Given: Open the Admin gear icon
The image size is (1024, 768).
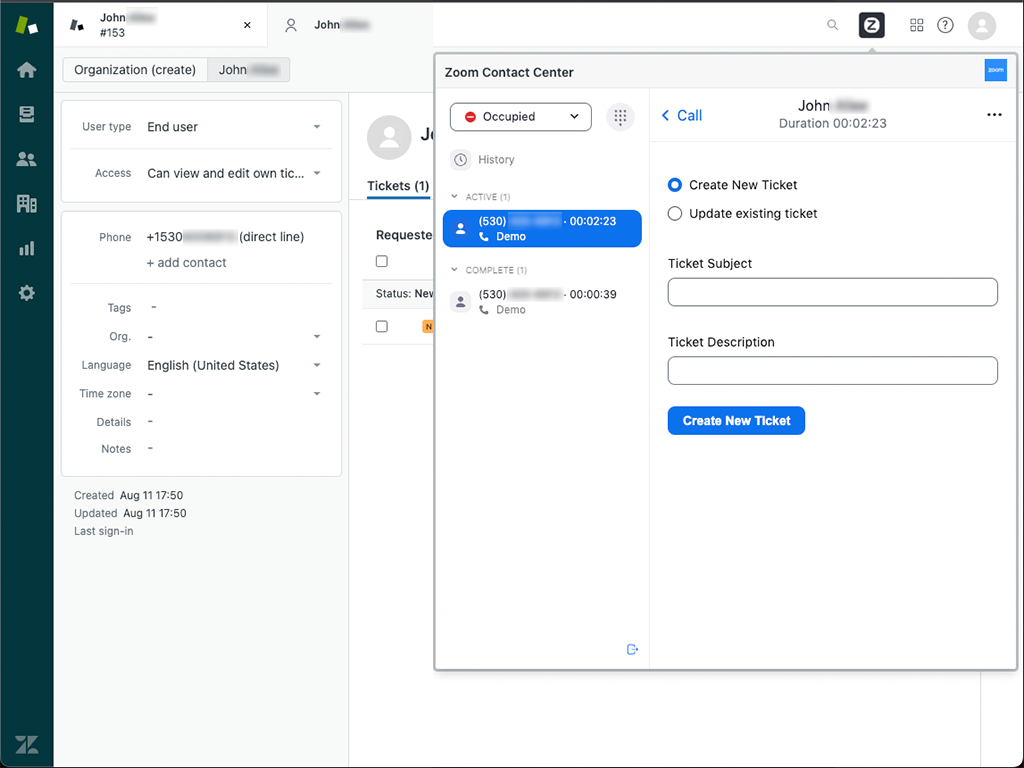Looking at the screenshot, I should (26, 293).
